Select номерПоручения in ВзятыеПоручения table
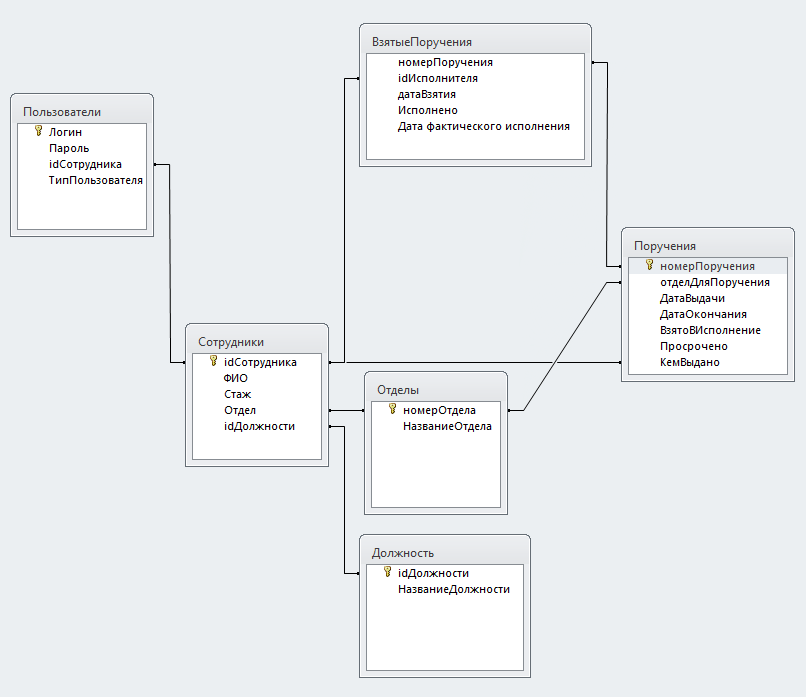The image size is (806, 697). click(445, 62)
